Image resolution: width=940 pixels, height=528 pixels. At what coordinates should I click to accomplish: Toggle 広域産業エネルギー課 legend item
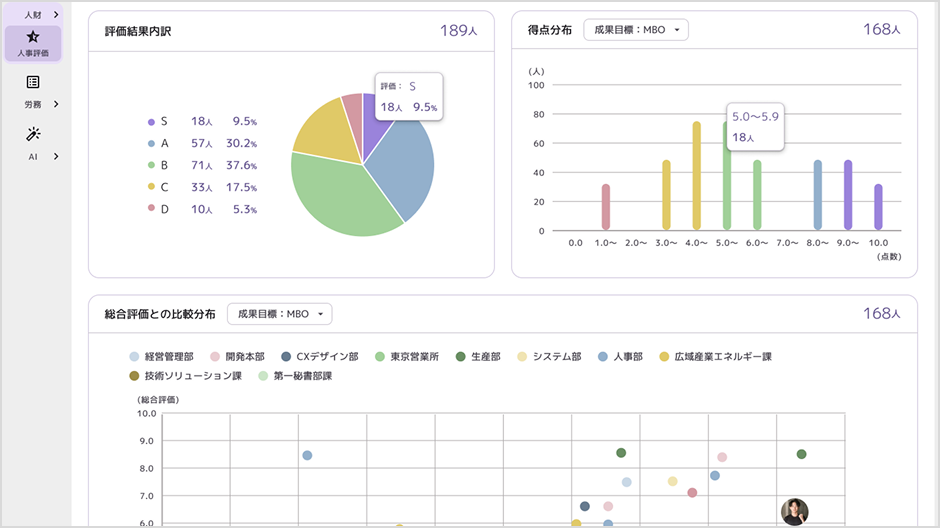coord(715,357)
